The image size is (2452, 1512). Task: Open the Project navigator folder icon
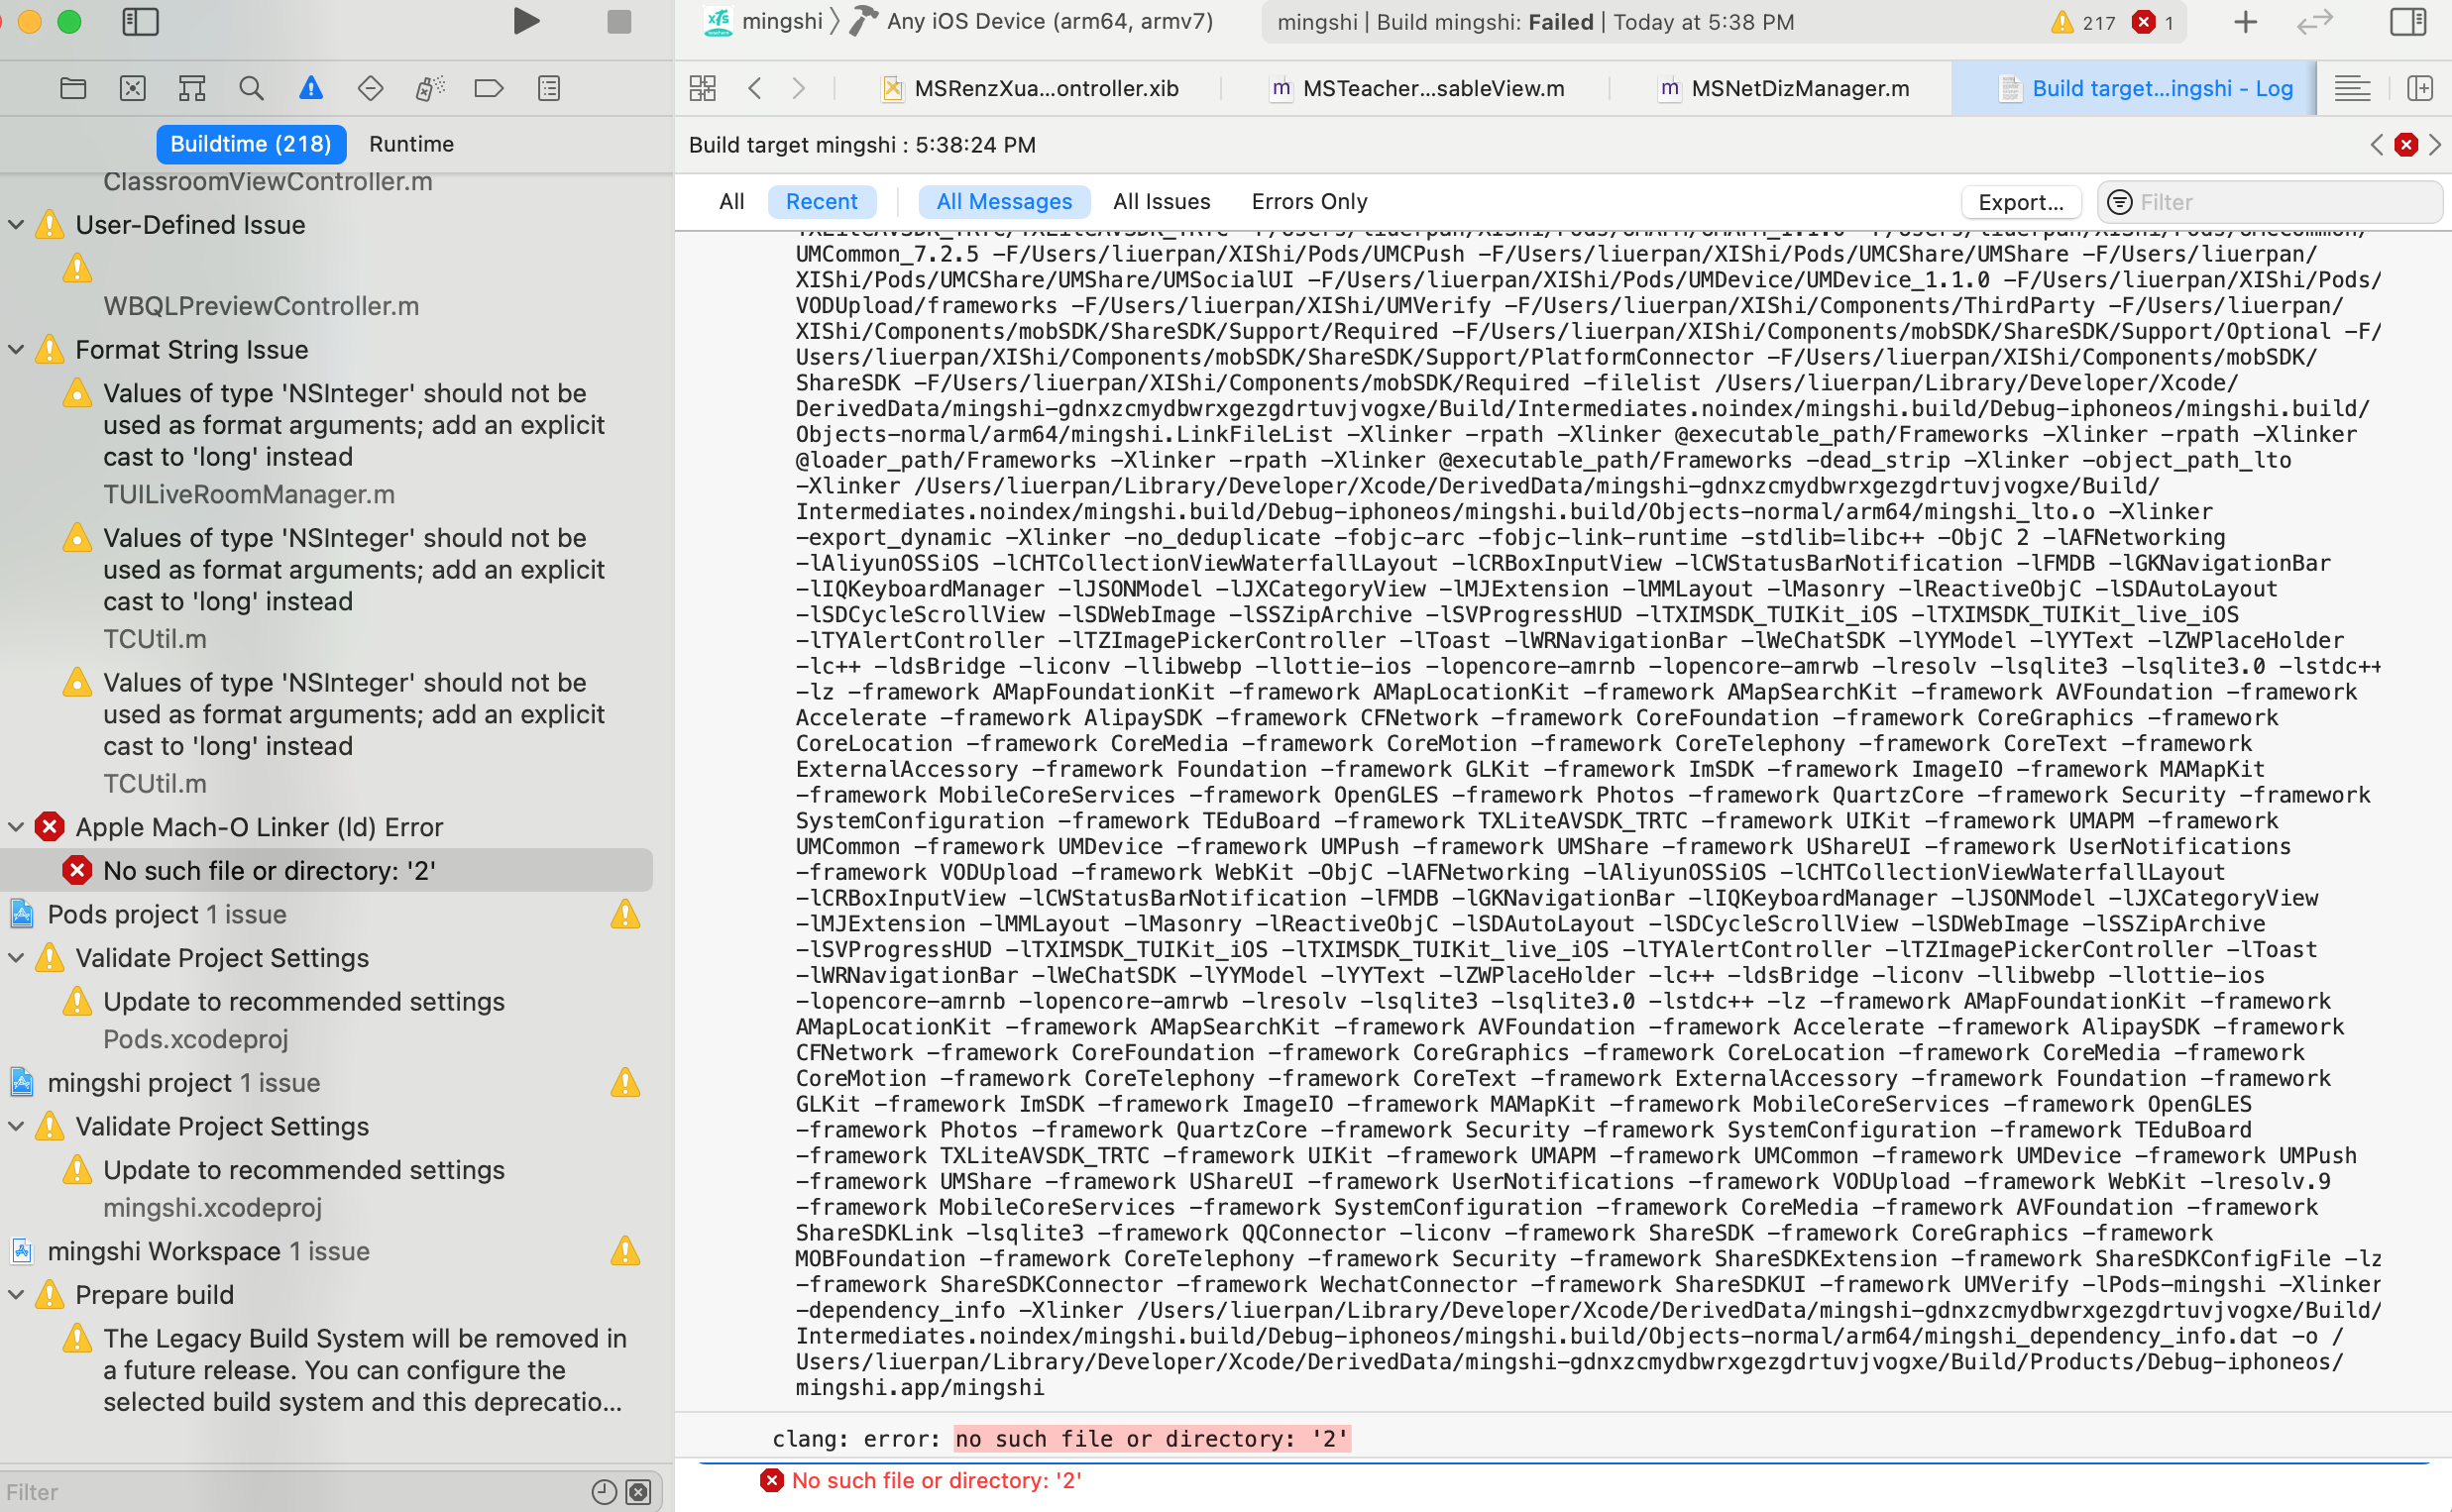(x=73, y=88)
